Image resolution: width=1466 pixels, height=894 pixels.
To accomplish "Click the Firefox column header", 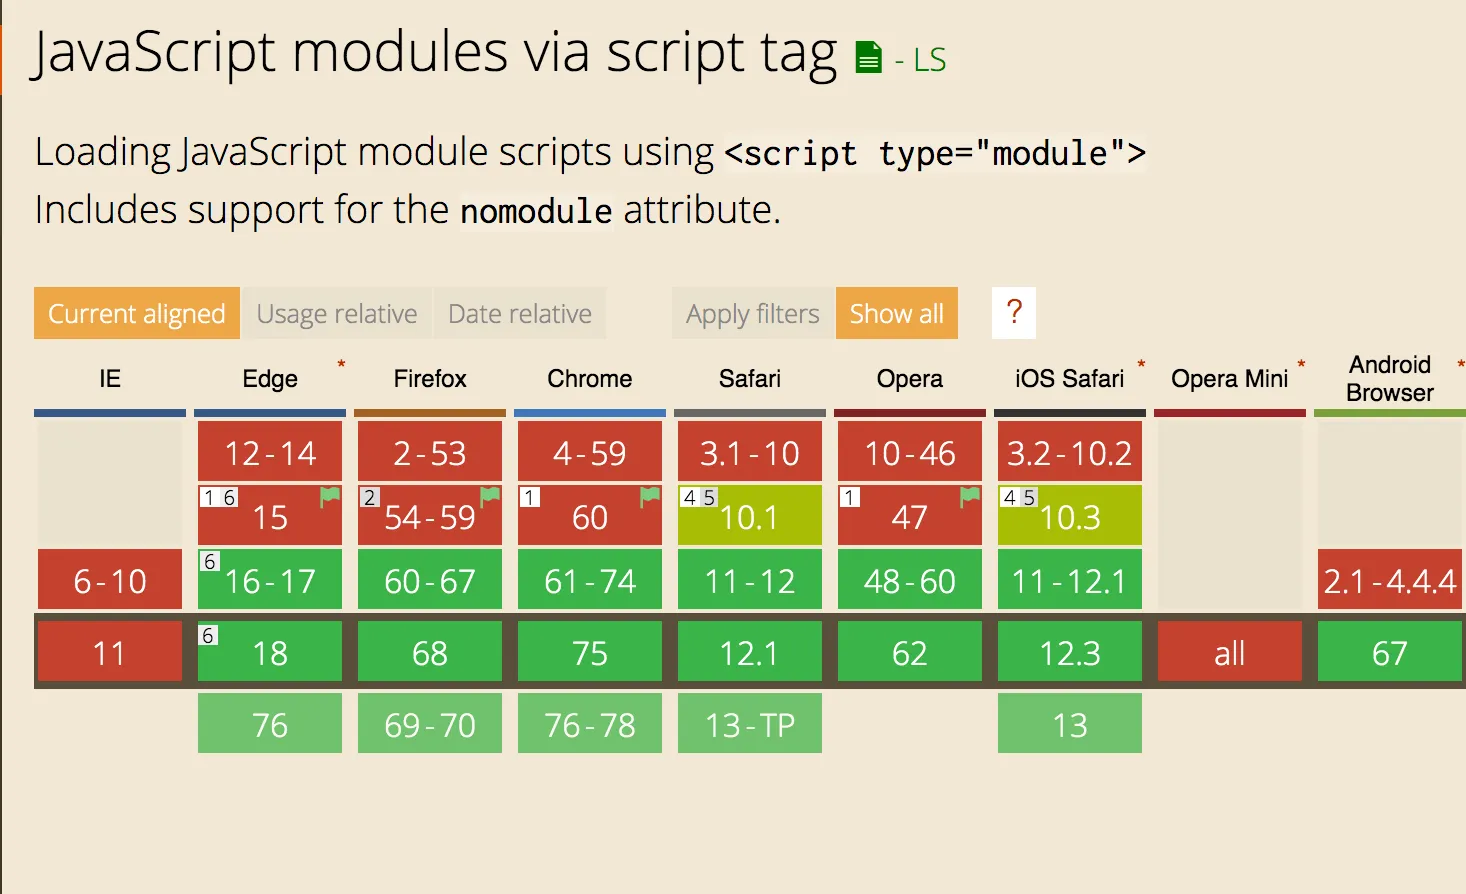I will tap(430, 379).
